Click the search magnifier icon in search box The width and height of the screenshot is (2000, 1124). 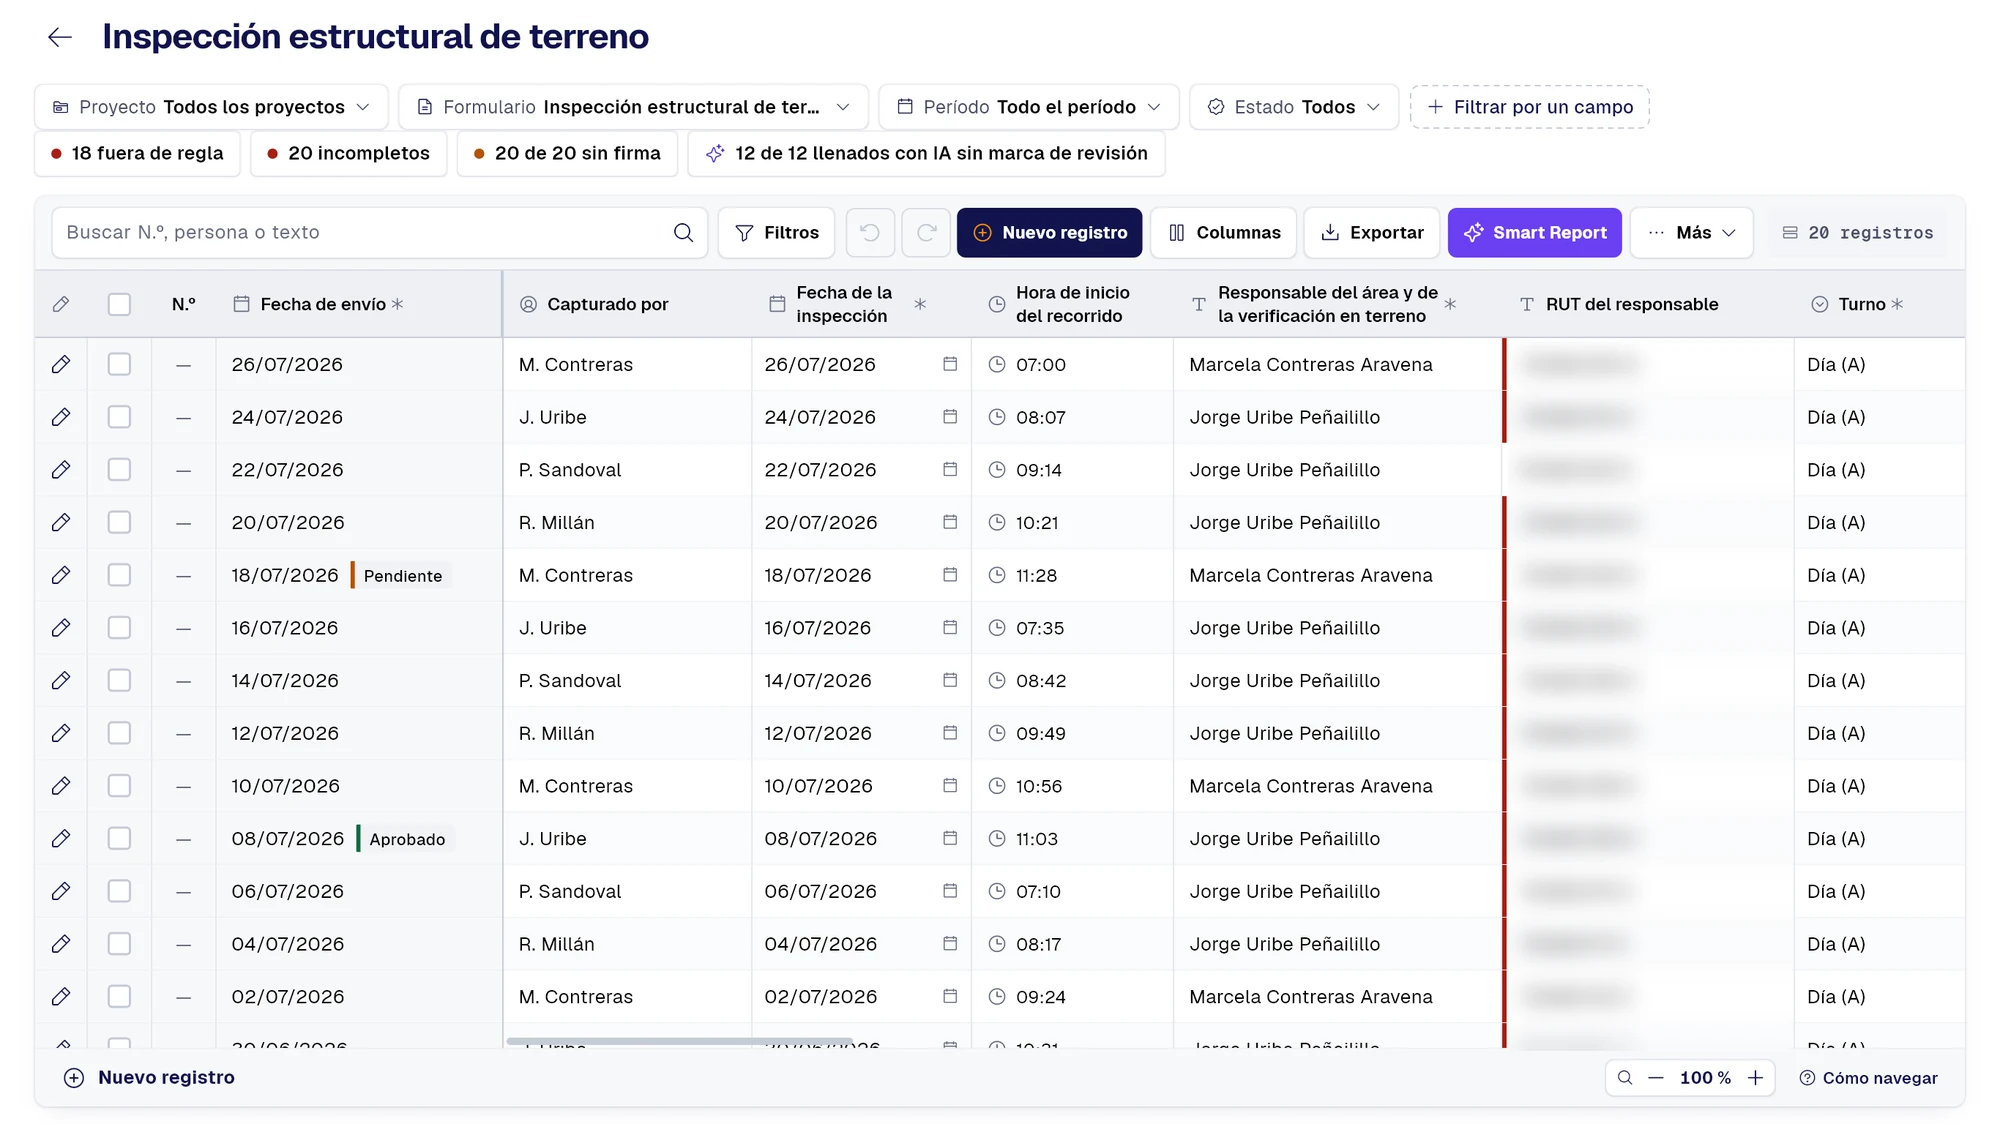pos(683,233)
